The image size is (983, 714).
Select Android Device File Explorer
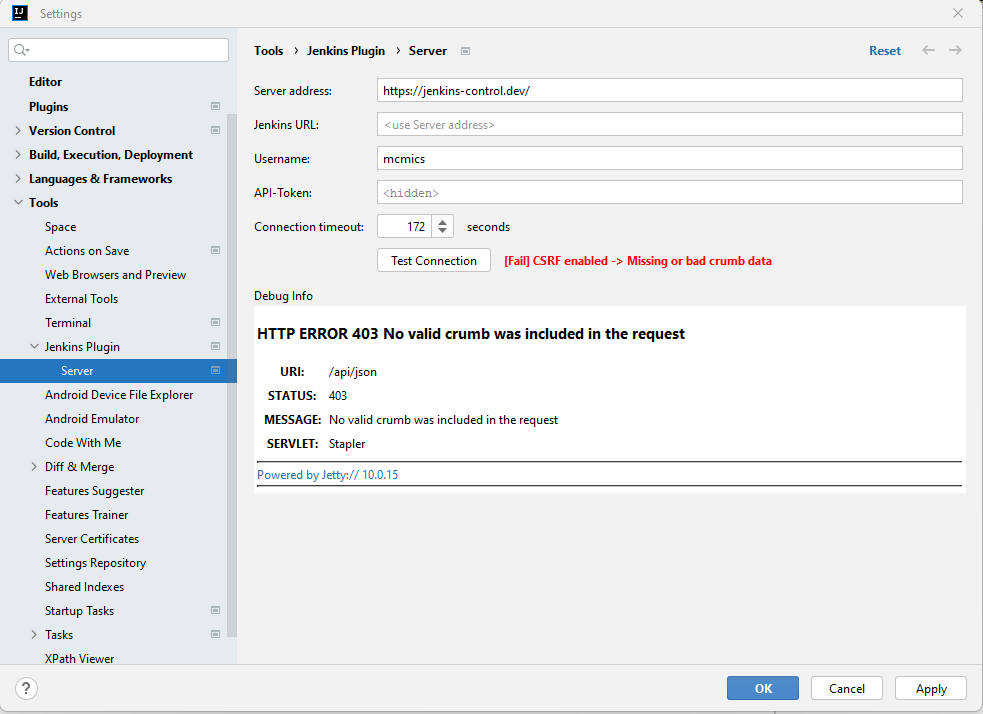[119, 394]
